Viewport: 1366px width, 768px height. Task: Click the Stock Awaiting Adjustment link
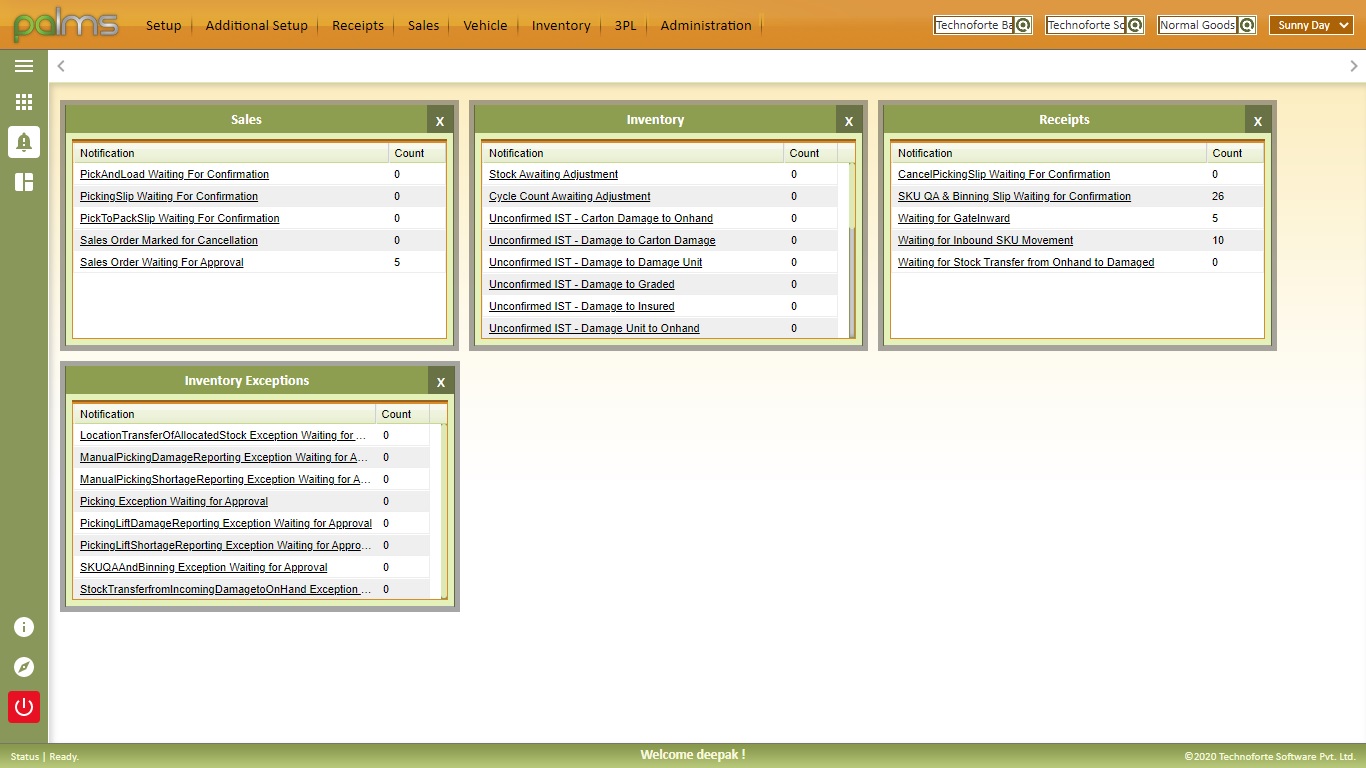coord(553,174)
